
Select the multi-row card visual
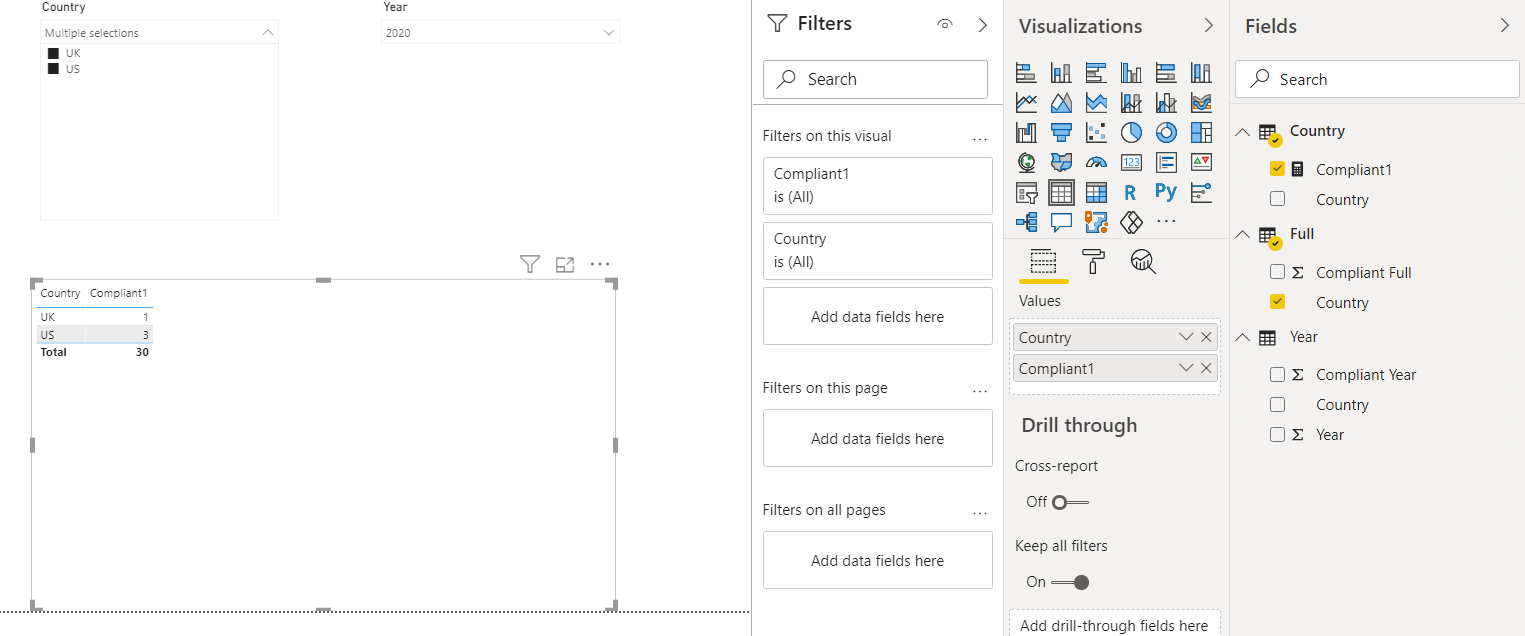[x=1166, y=162]
